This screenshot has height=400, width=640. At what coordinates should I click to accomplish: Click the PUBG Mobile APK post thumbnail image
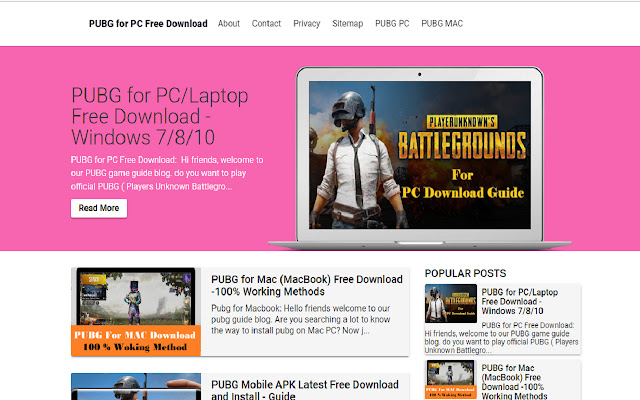pyautogui.click(x=136, y=387)
